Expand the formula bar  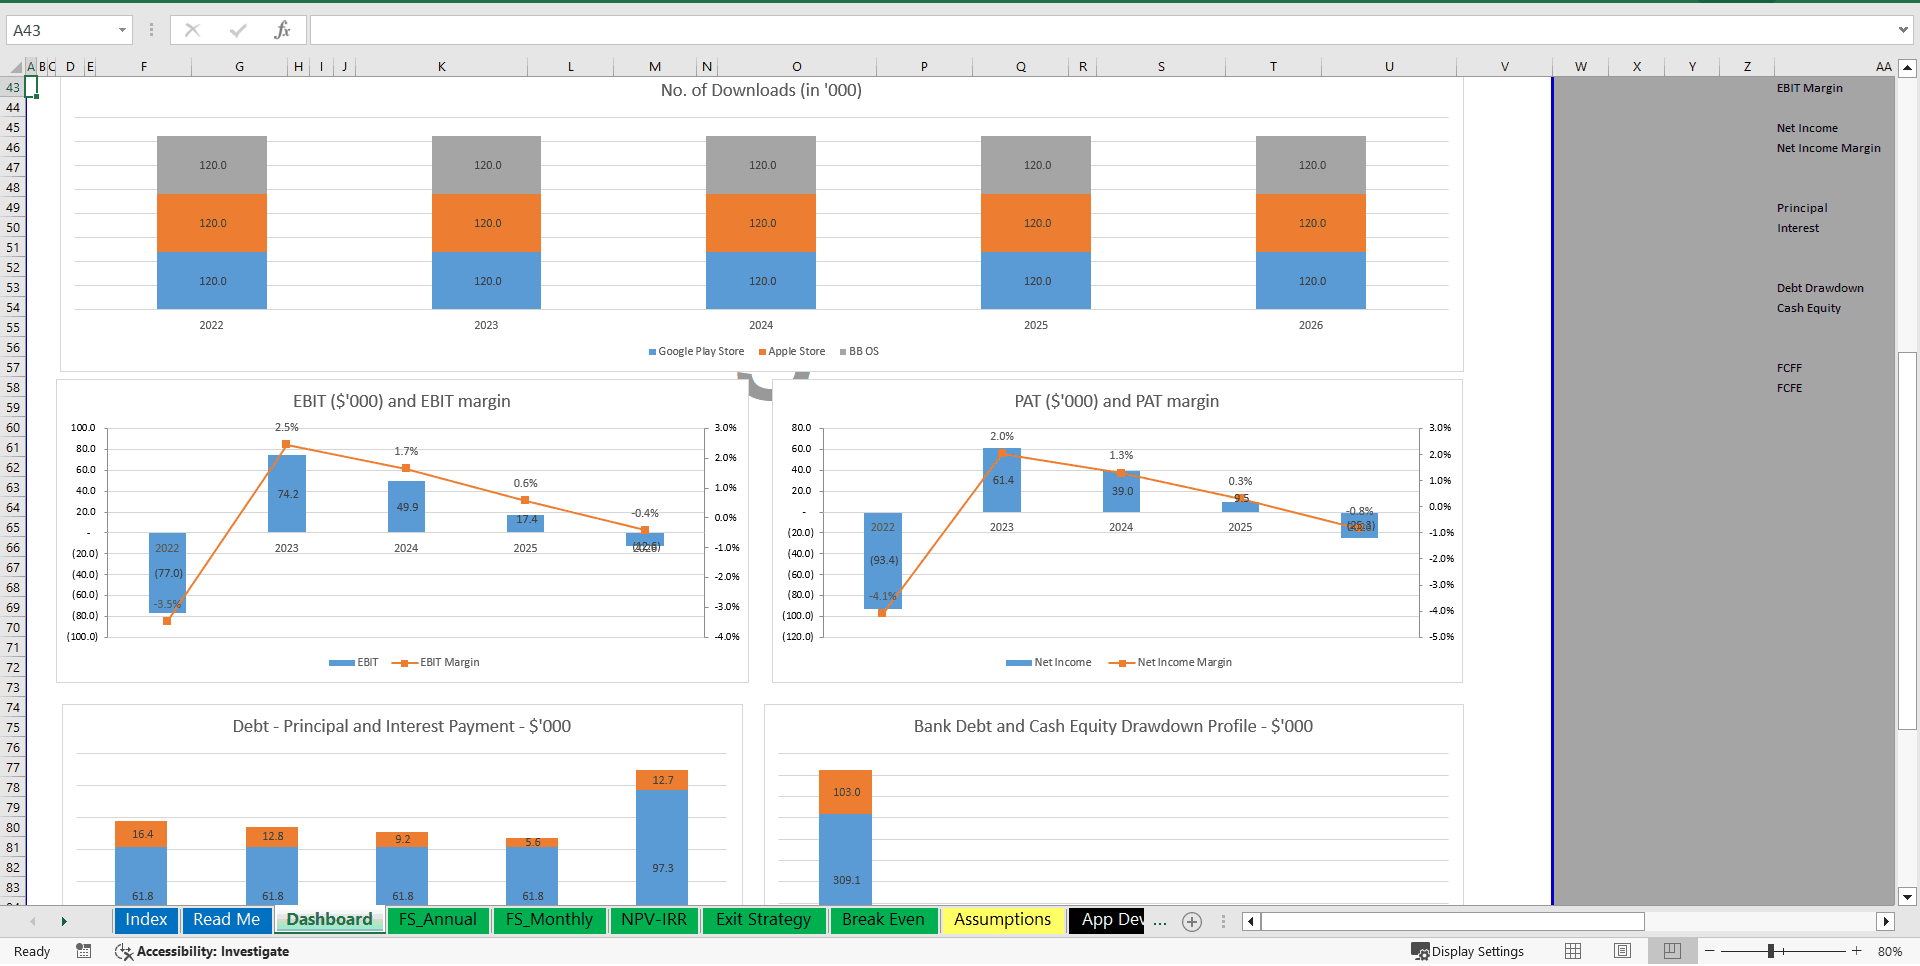1902,30
